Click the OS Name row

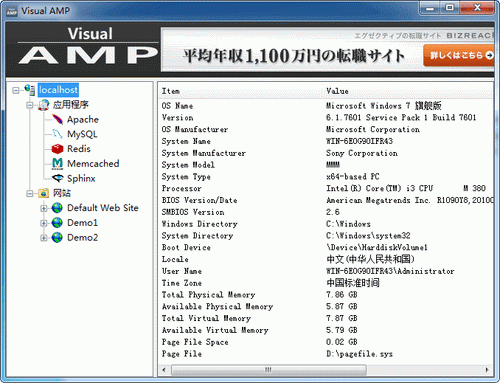pyautogui.click(x=325, y=106)
